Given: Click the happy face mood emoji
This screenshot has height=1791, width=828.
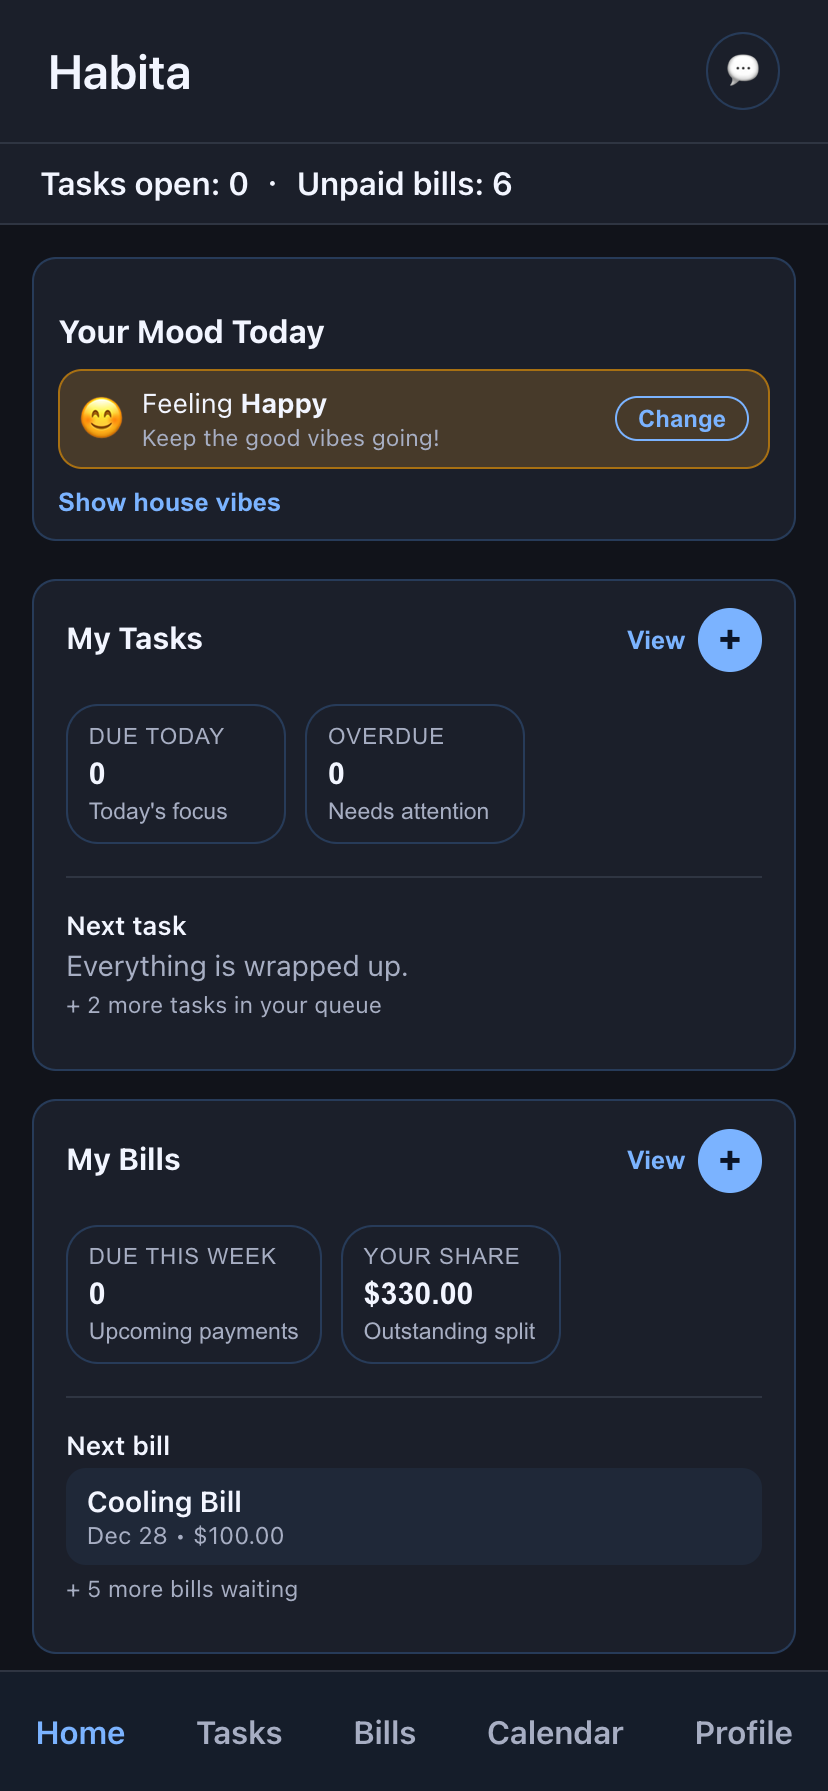Looking at the screenshot, I should 102,418.
